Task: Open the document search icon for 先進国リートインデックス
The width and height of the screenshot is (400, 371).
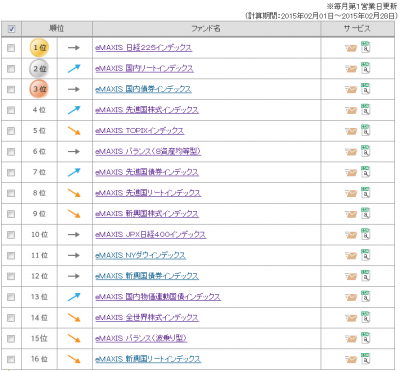Action: point(366,192)
